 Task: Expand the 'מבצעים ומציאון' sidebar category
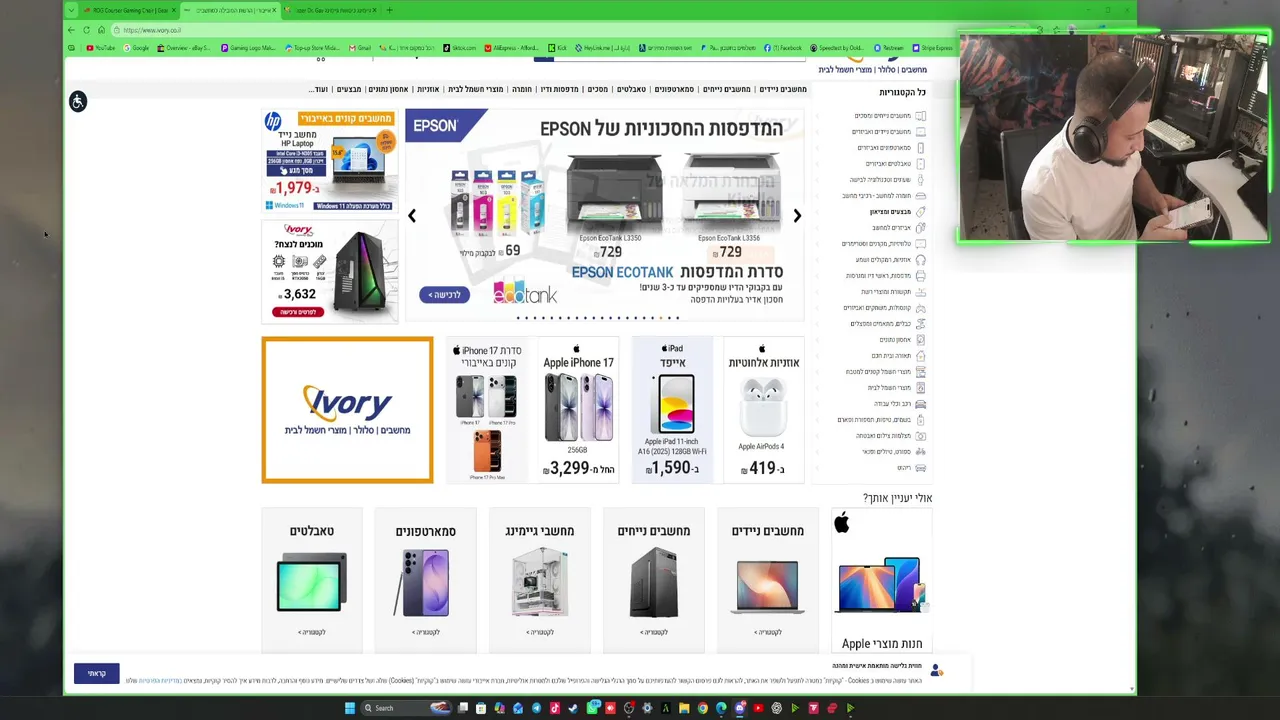[890, 212]
